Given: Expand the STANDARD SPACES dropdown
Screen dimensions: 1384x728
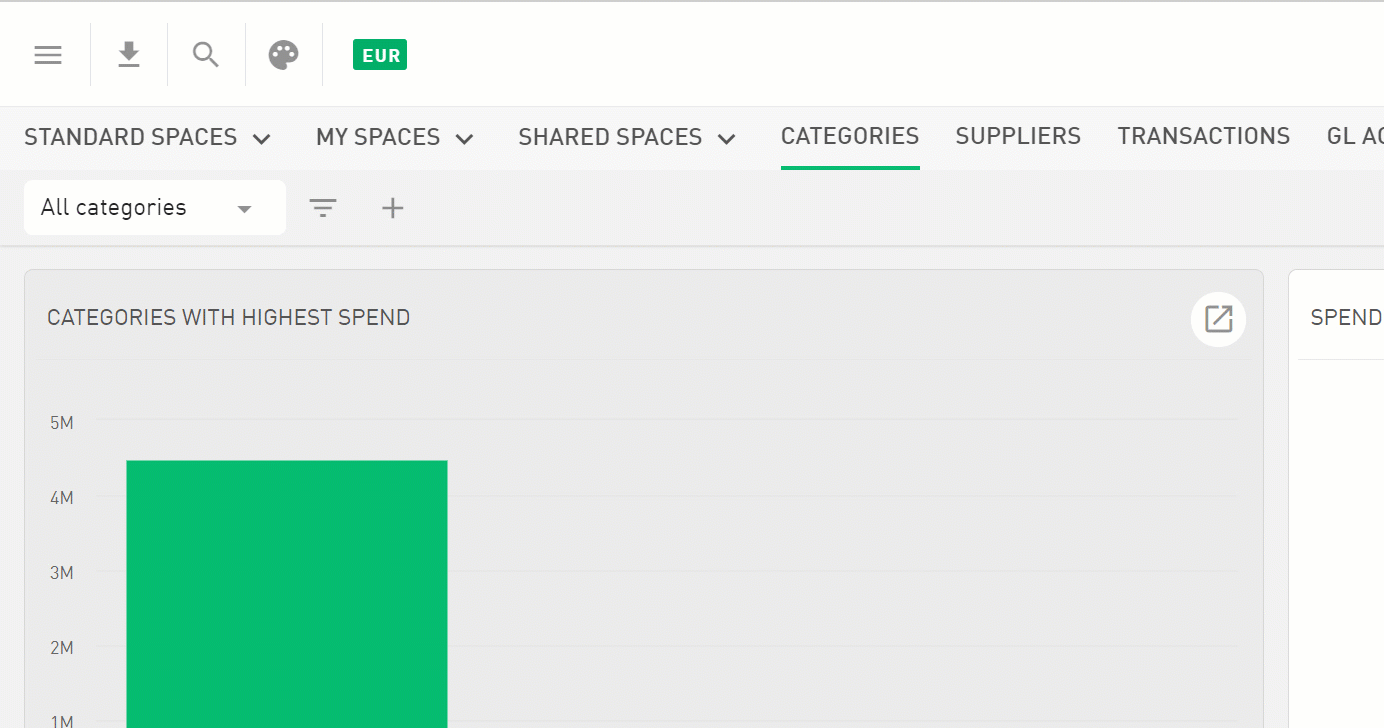Looking at the screenshot, I should coord(147,137).
